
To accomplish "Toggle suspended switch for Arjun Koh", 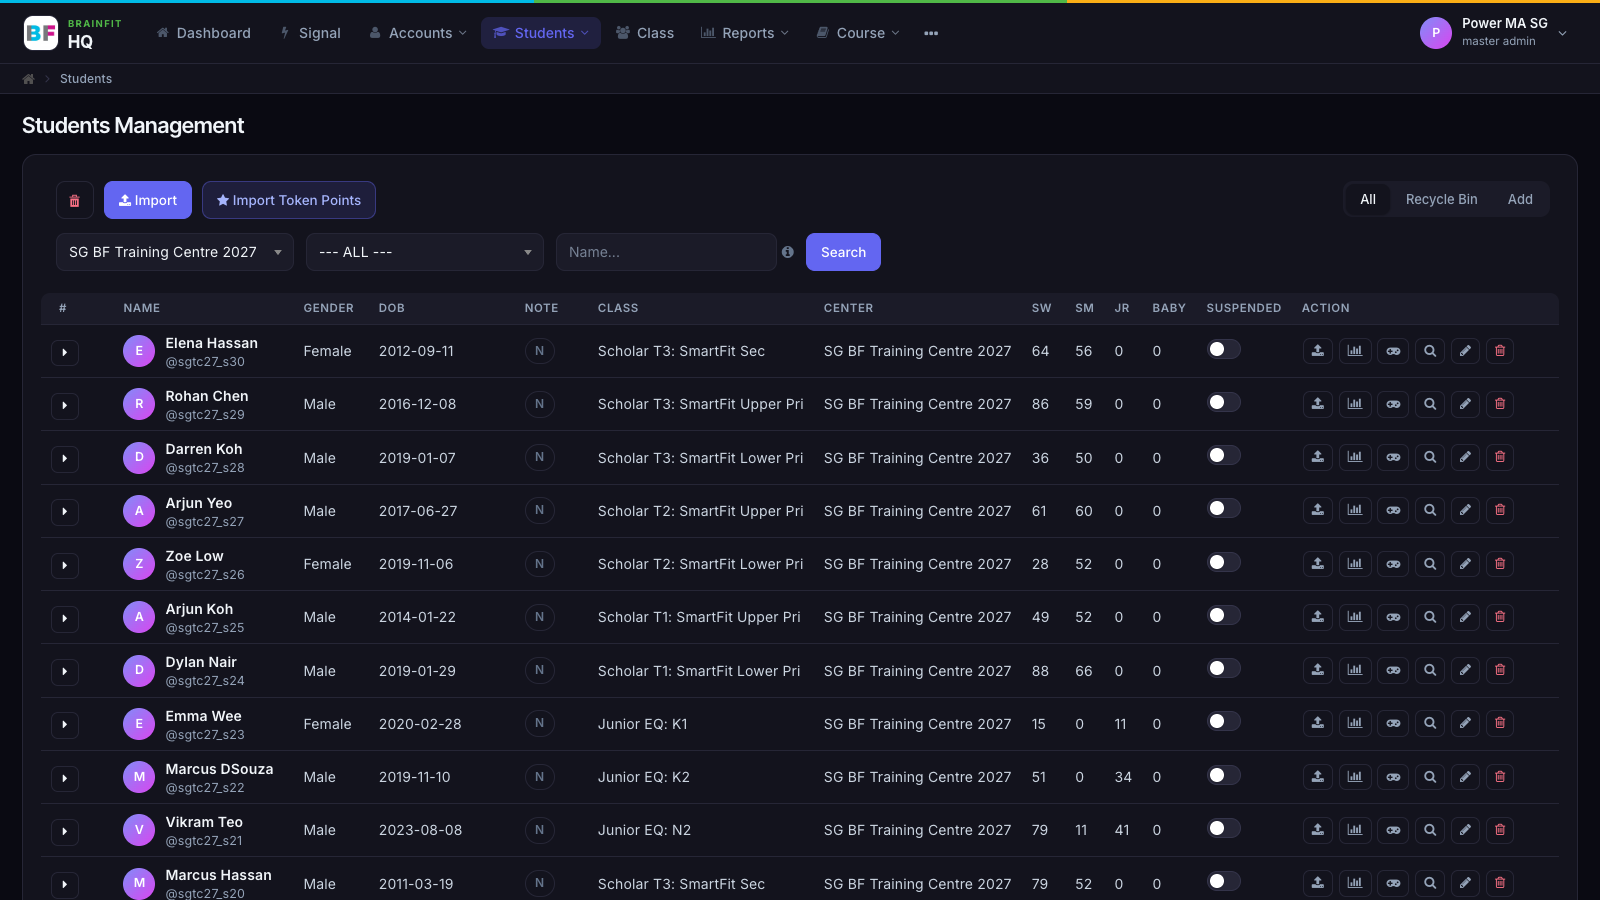I will [1223, 615].
